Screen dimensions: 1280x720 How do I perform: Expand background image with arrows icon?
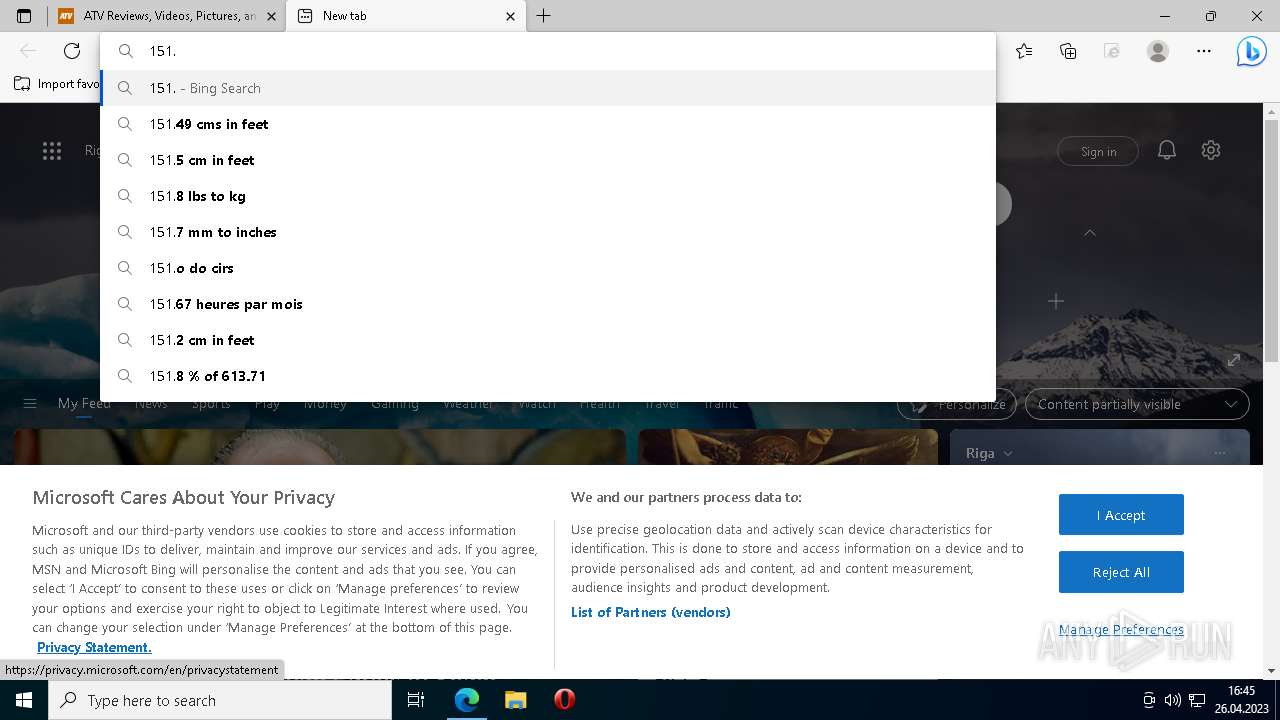click(1234, 360)
